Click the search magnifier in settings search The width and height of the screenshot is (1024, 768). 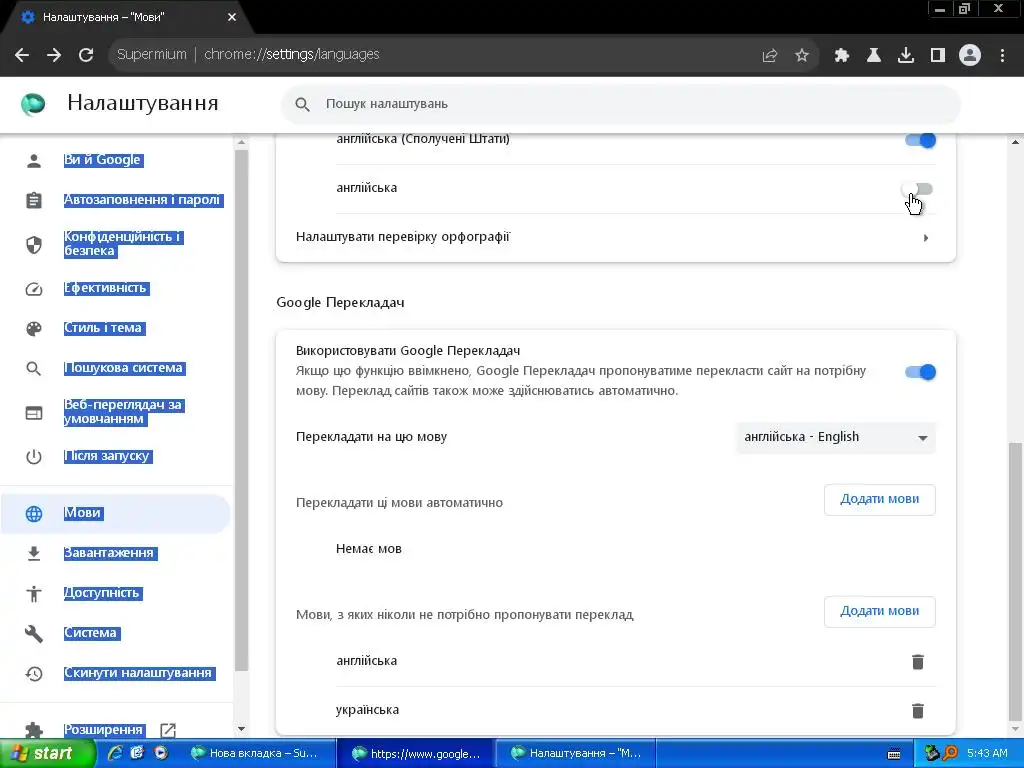pos(302,104)
